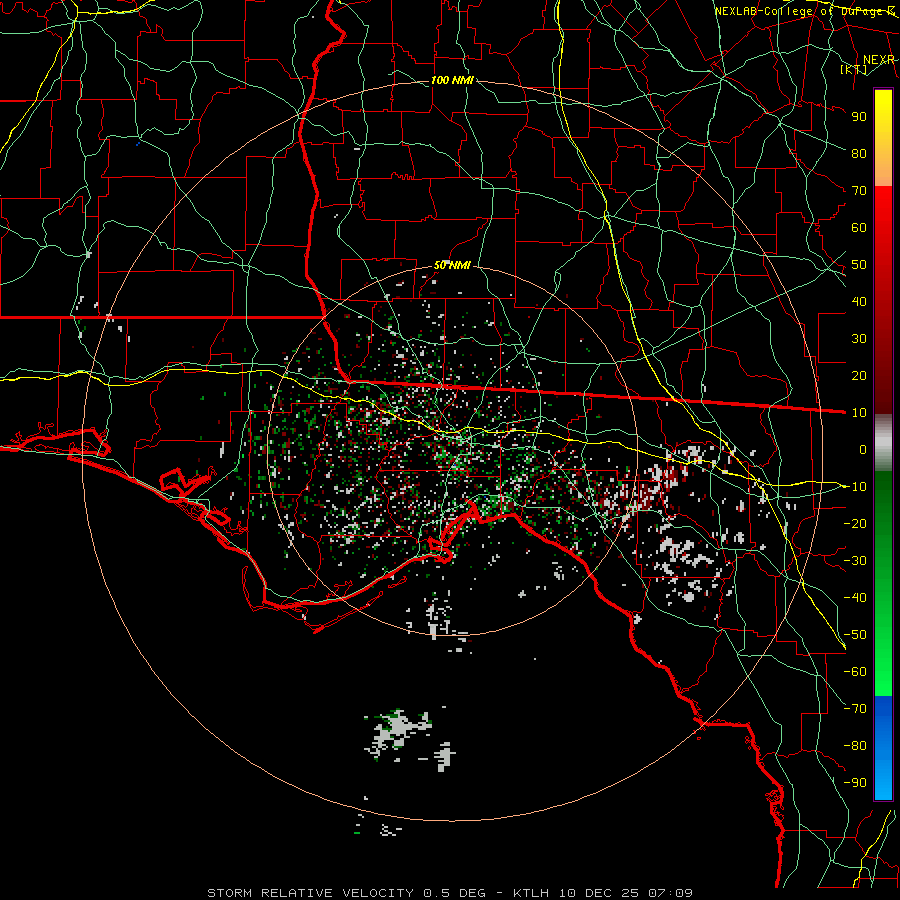This screenshot has width=900, height=900.
Task: Click the 40 value on the velocity scale
Action: [859, 301]
